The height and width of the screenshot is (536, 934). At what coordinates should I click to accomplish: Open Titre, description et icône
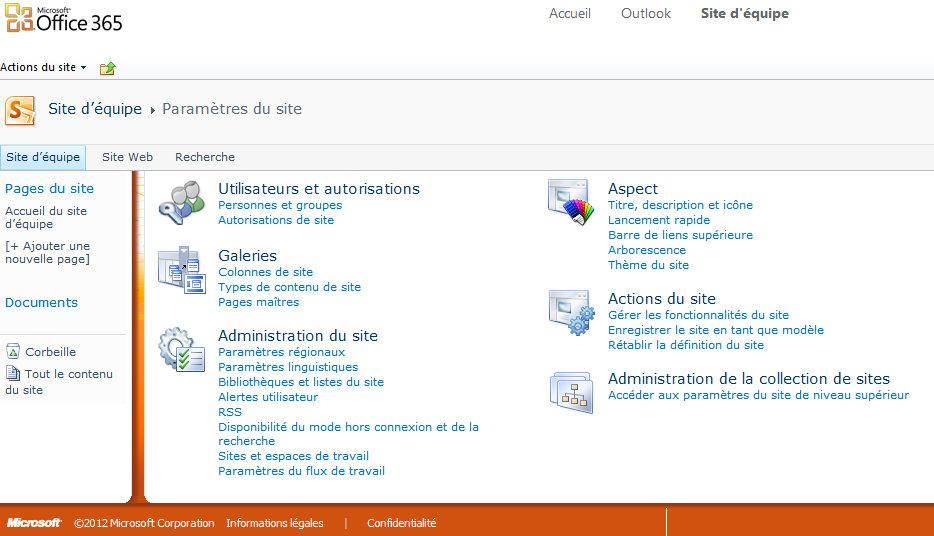(x=680, y=205)
